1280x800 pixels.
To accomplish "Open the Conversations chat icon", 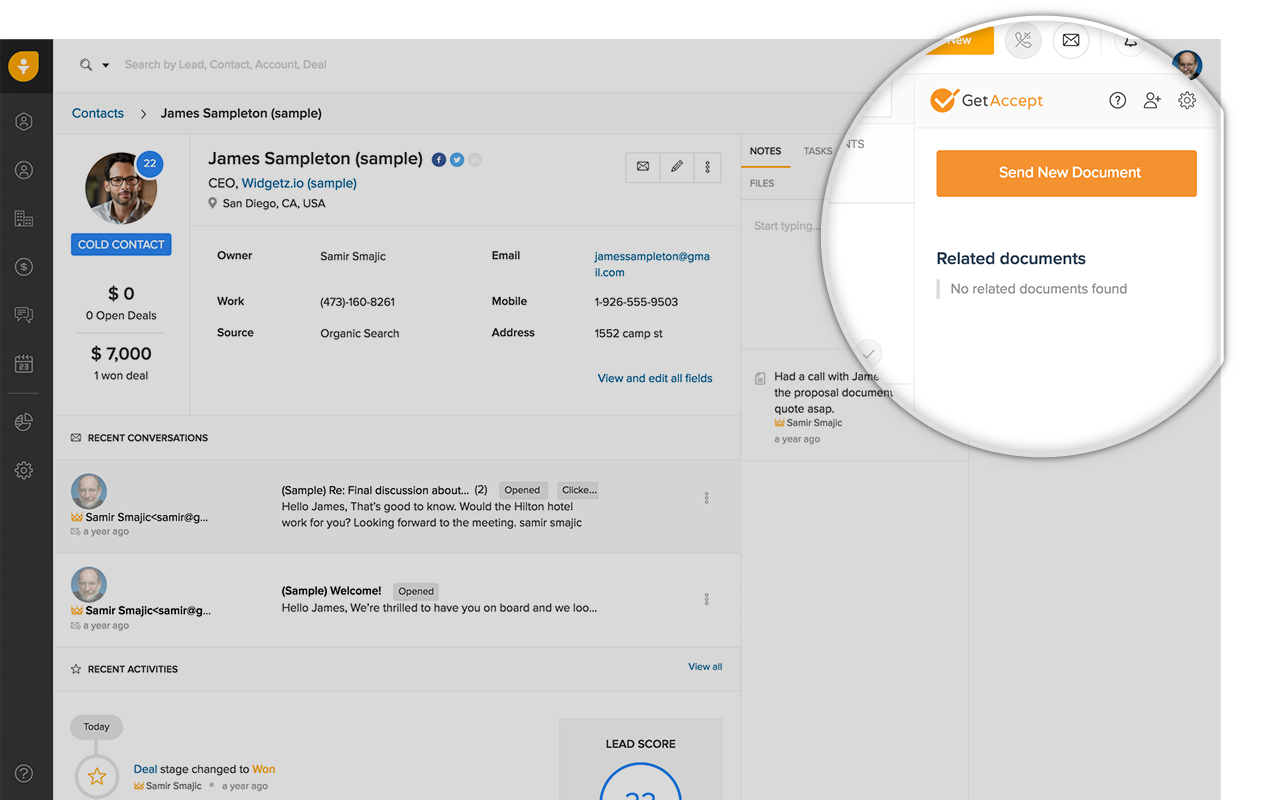I will [x=24, y=315].
